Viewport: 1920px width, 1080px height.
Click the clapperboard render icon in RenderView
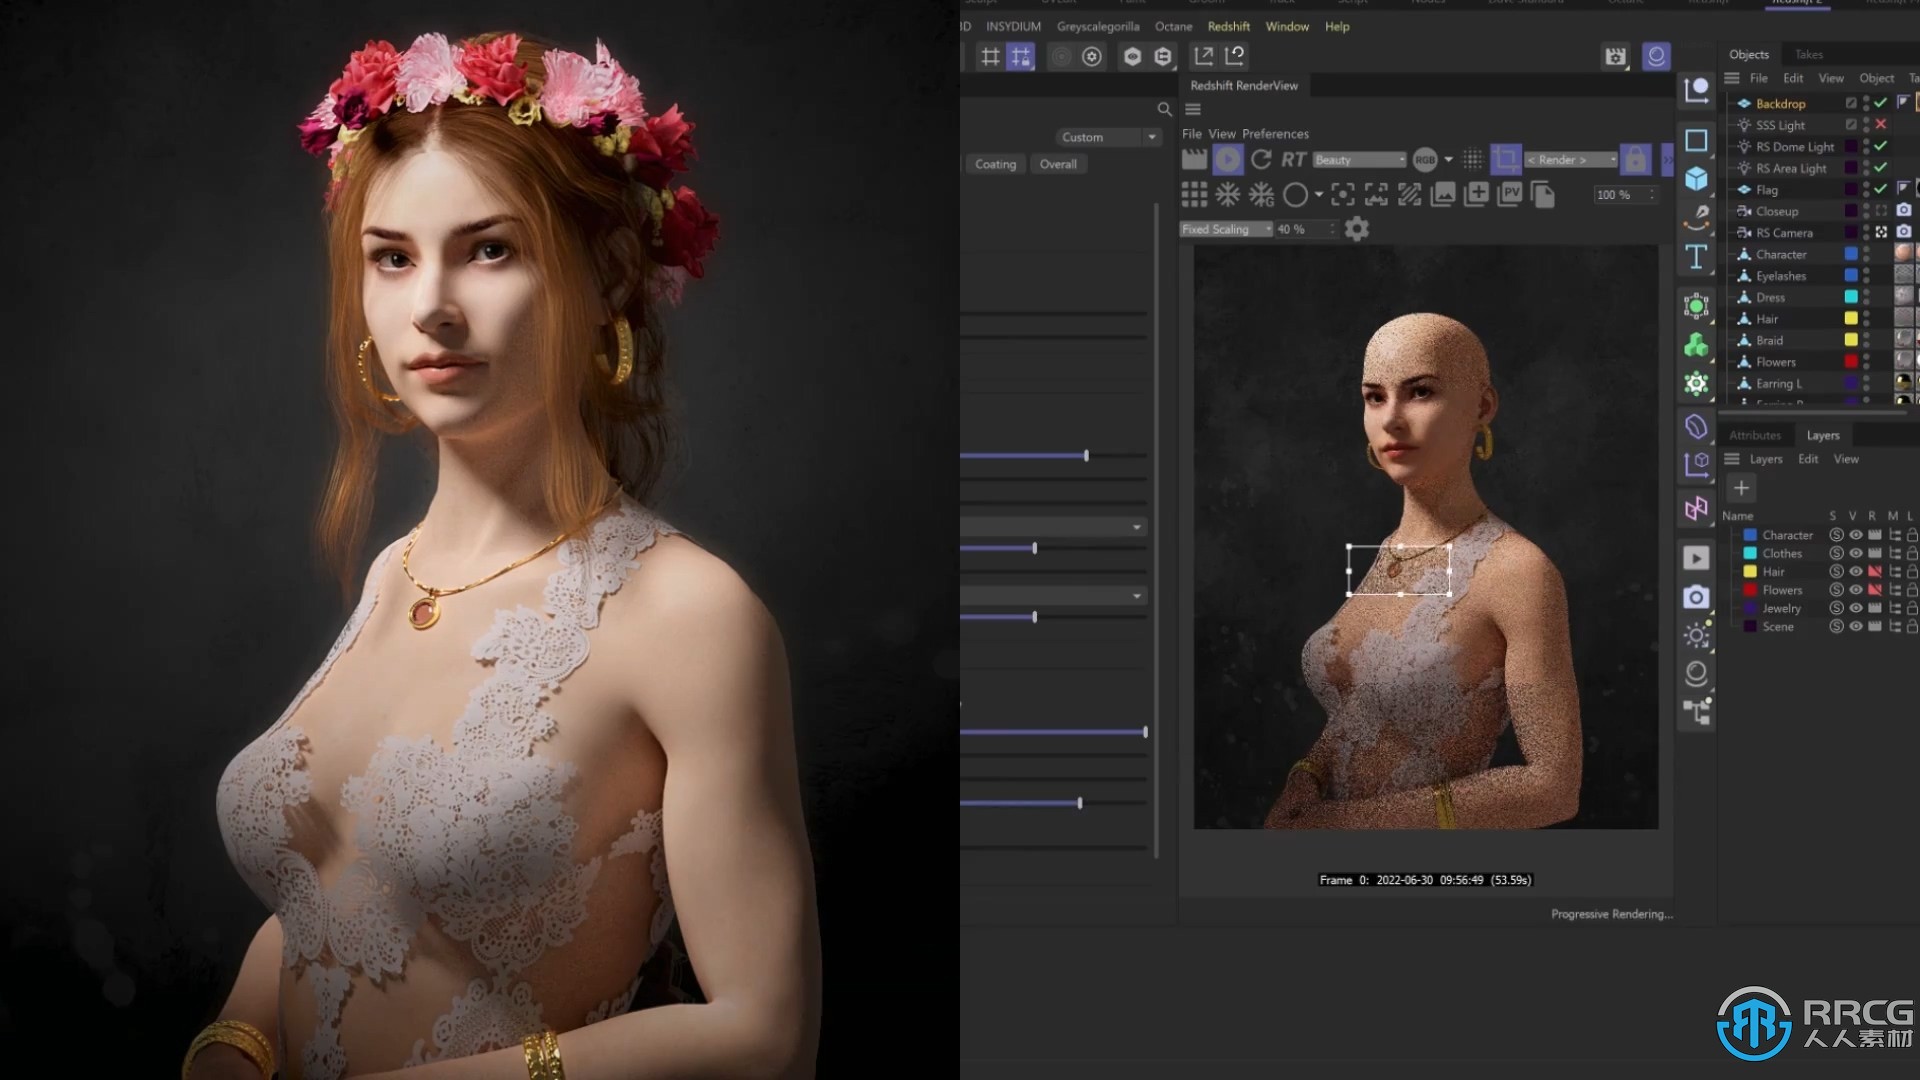click(1194, 159)
